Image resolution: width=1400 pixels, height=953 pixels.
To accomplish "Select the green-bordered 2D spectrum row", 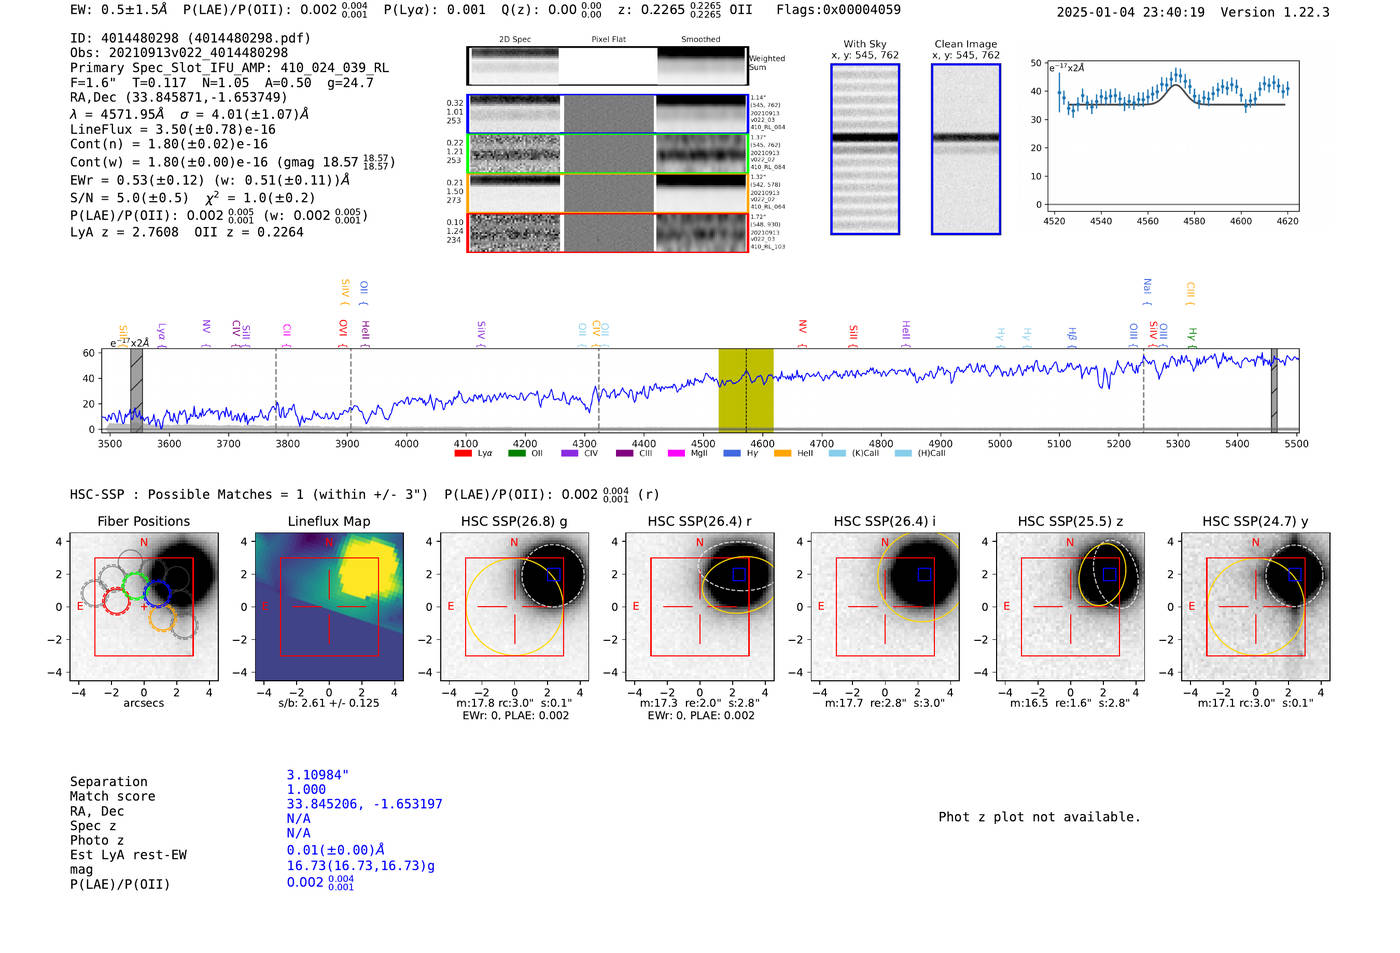I will (607, 153).
